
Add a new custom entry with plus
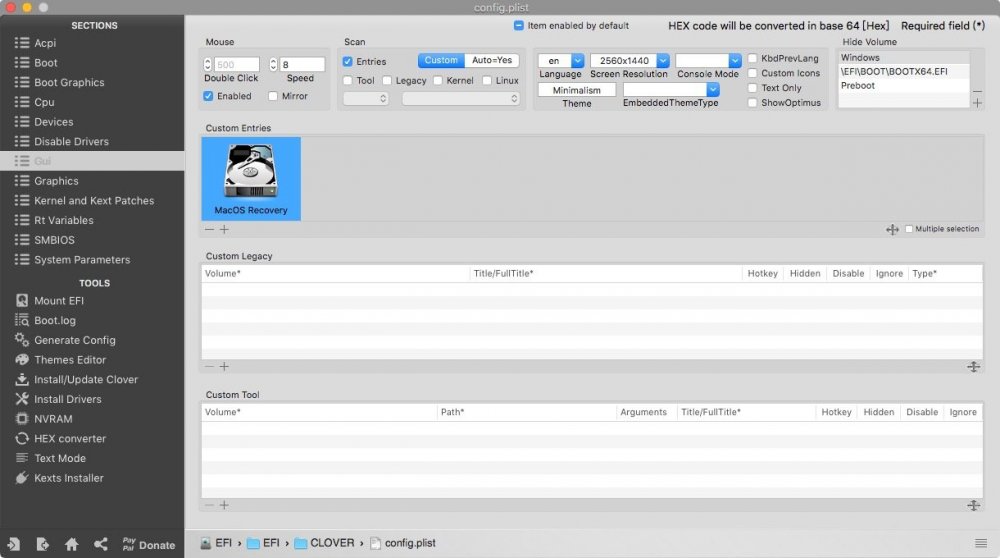click(x=224, y=229)
